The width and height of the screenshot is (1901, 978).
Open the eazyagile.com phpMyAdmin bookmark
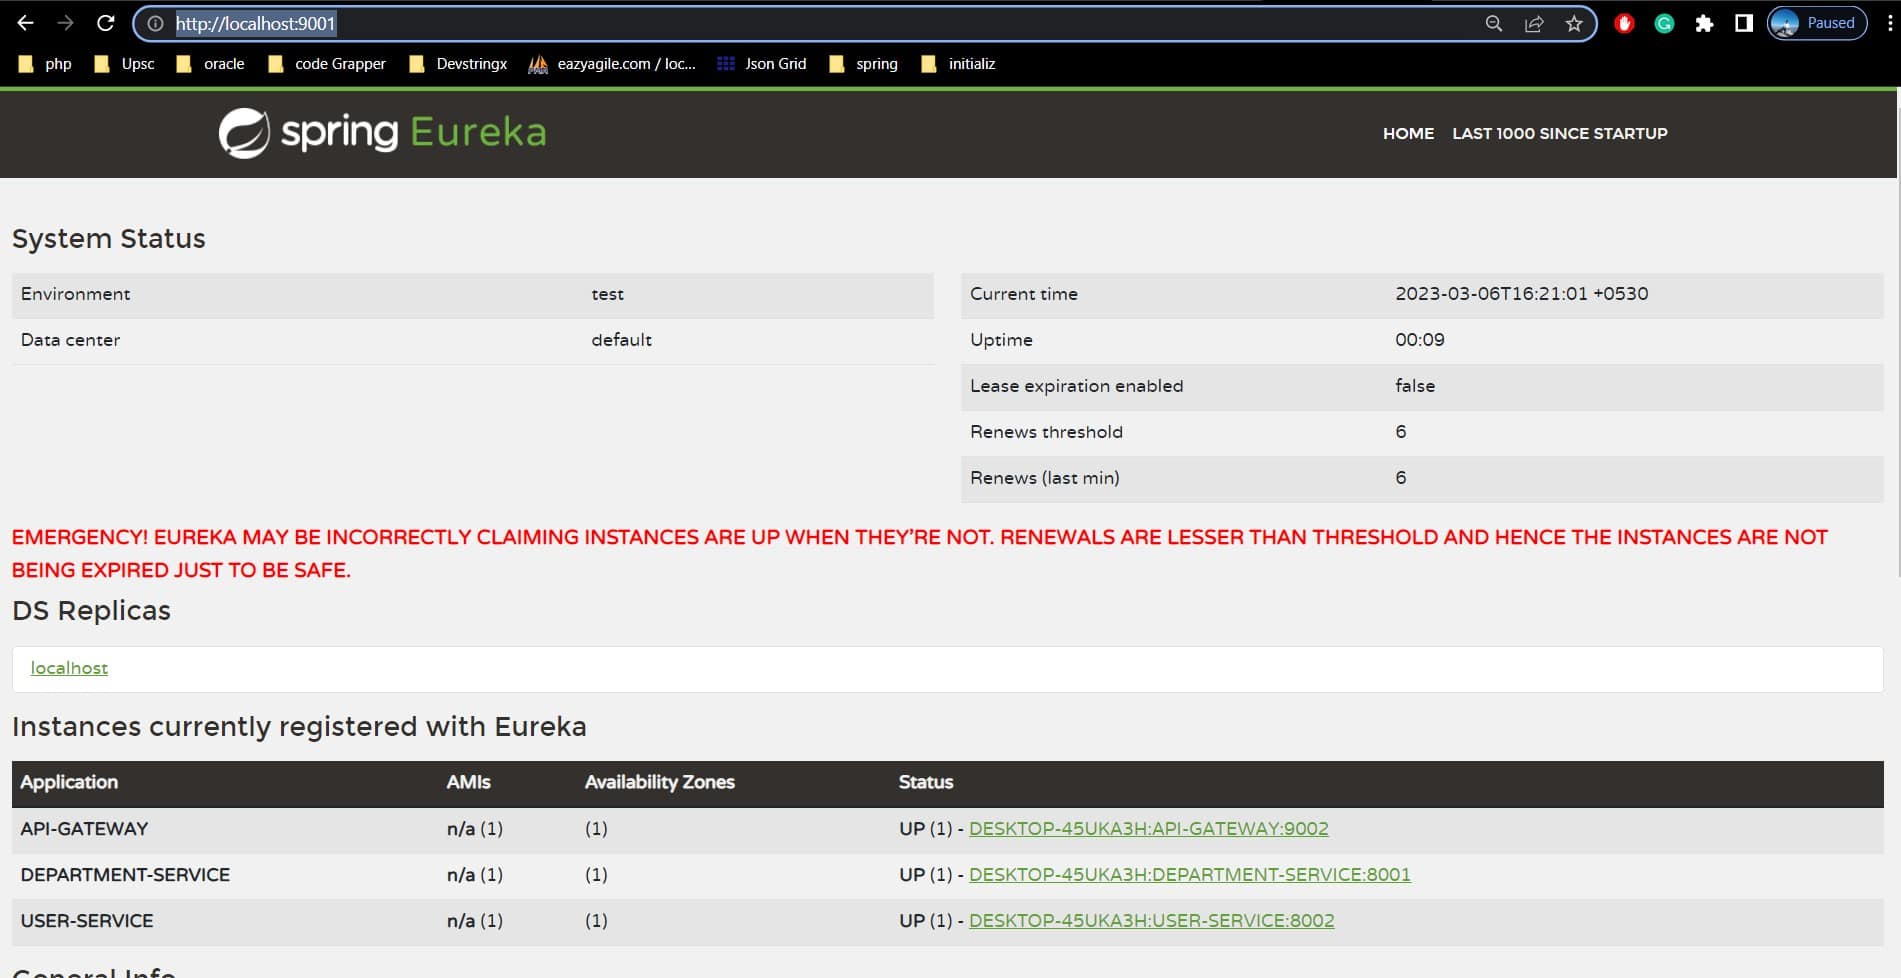click(x=612, y=64)
